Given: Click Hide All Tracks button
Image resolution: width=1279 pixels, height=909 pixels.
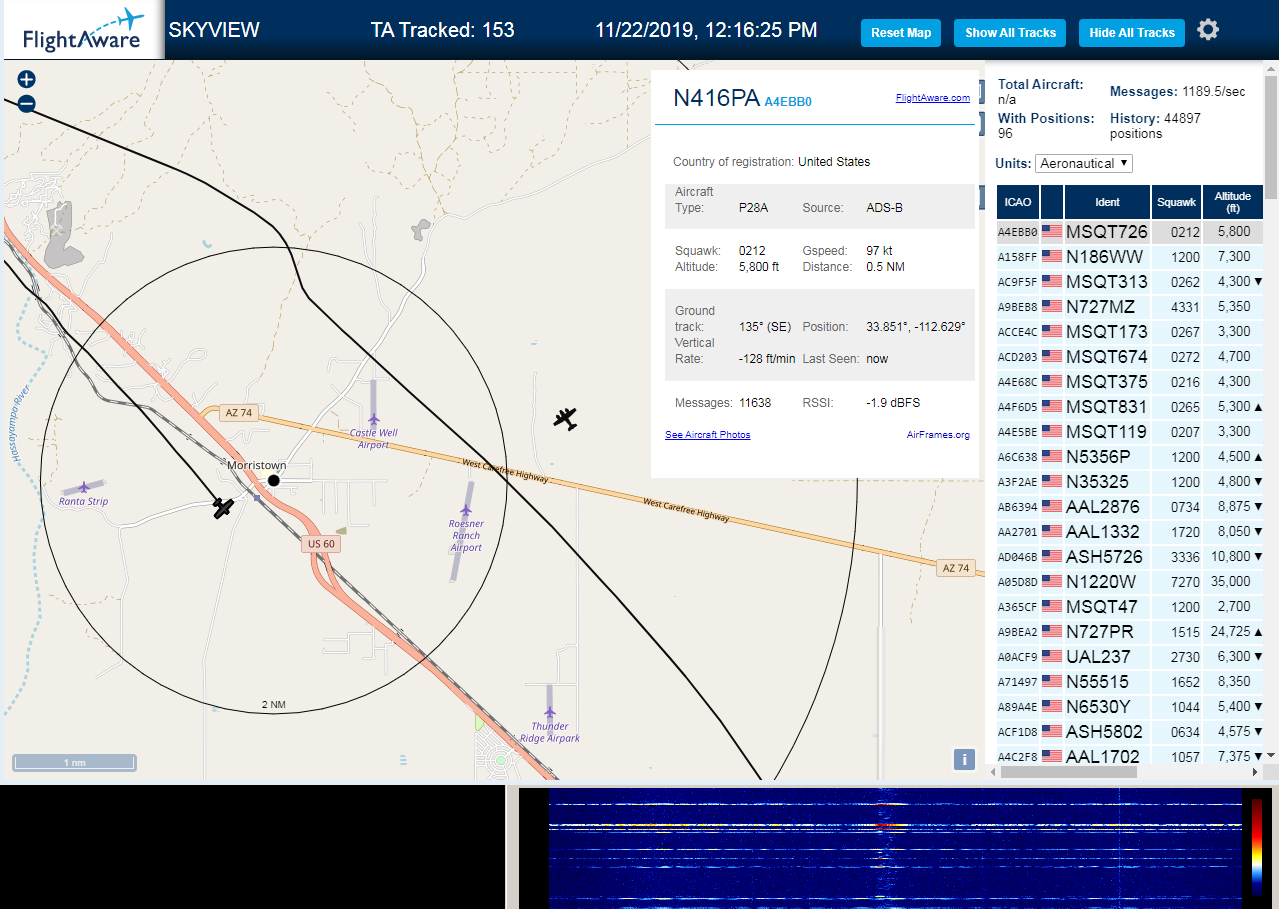Looking at the screenshot, I should 1132,33.
